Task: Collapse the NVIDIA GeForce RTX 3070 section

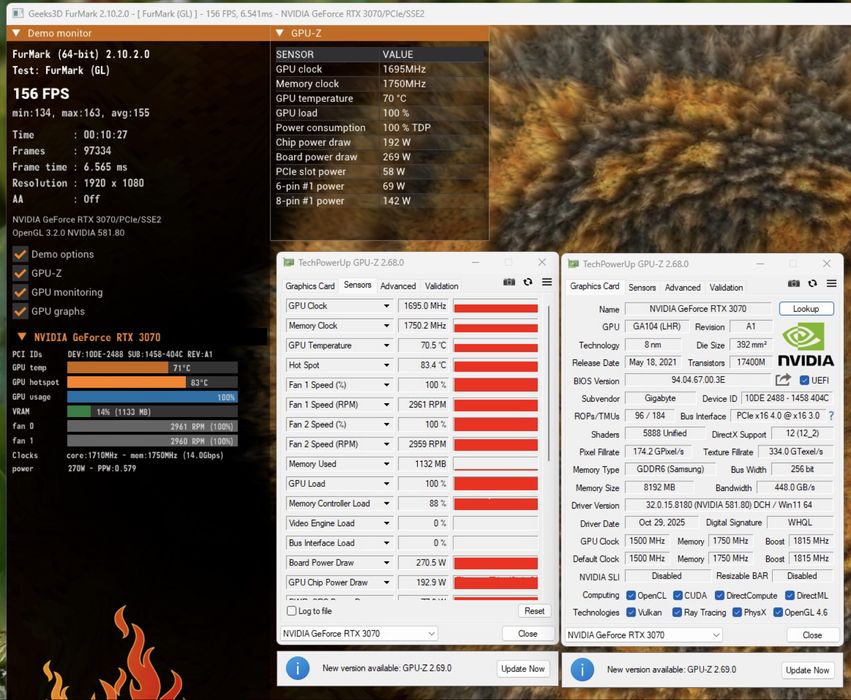Action: click(22, 337)
